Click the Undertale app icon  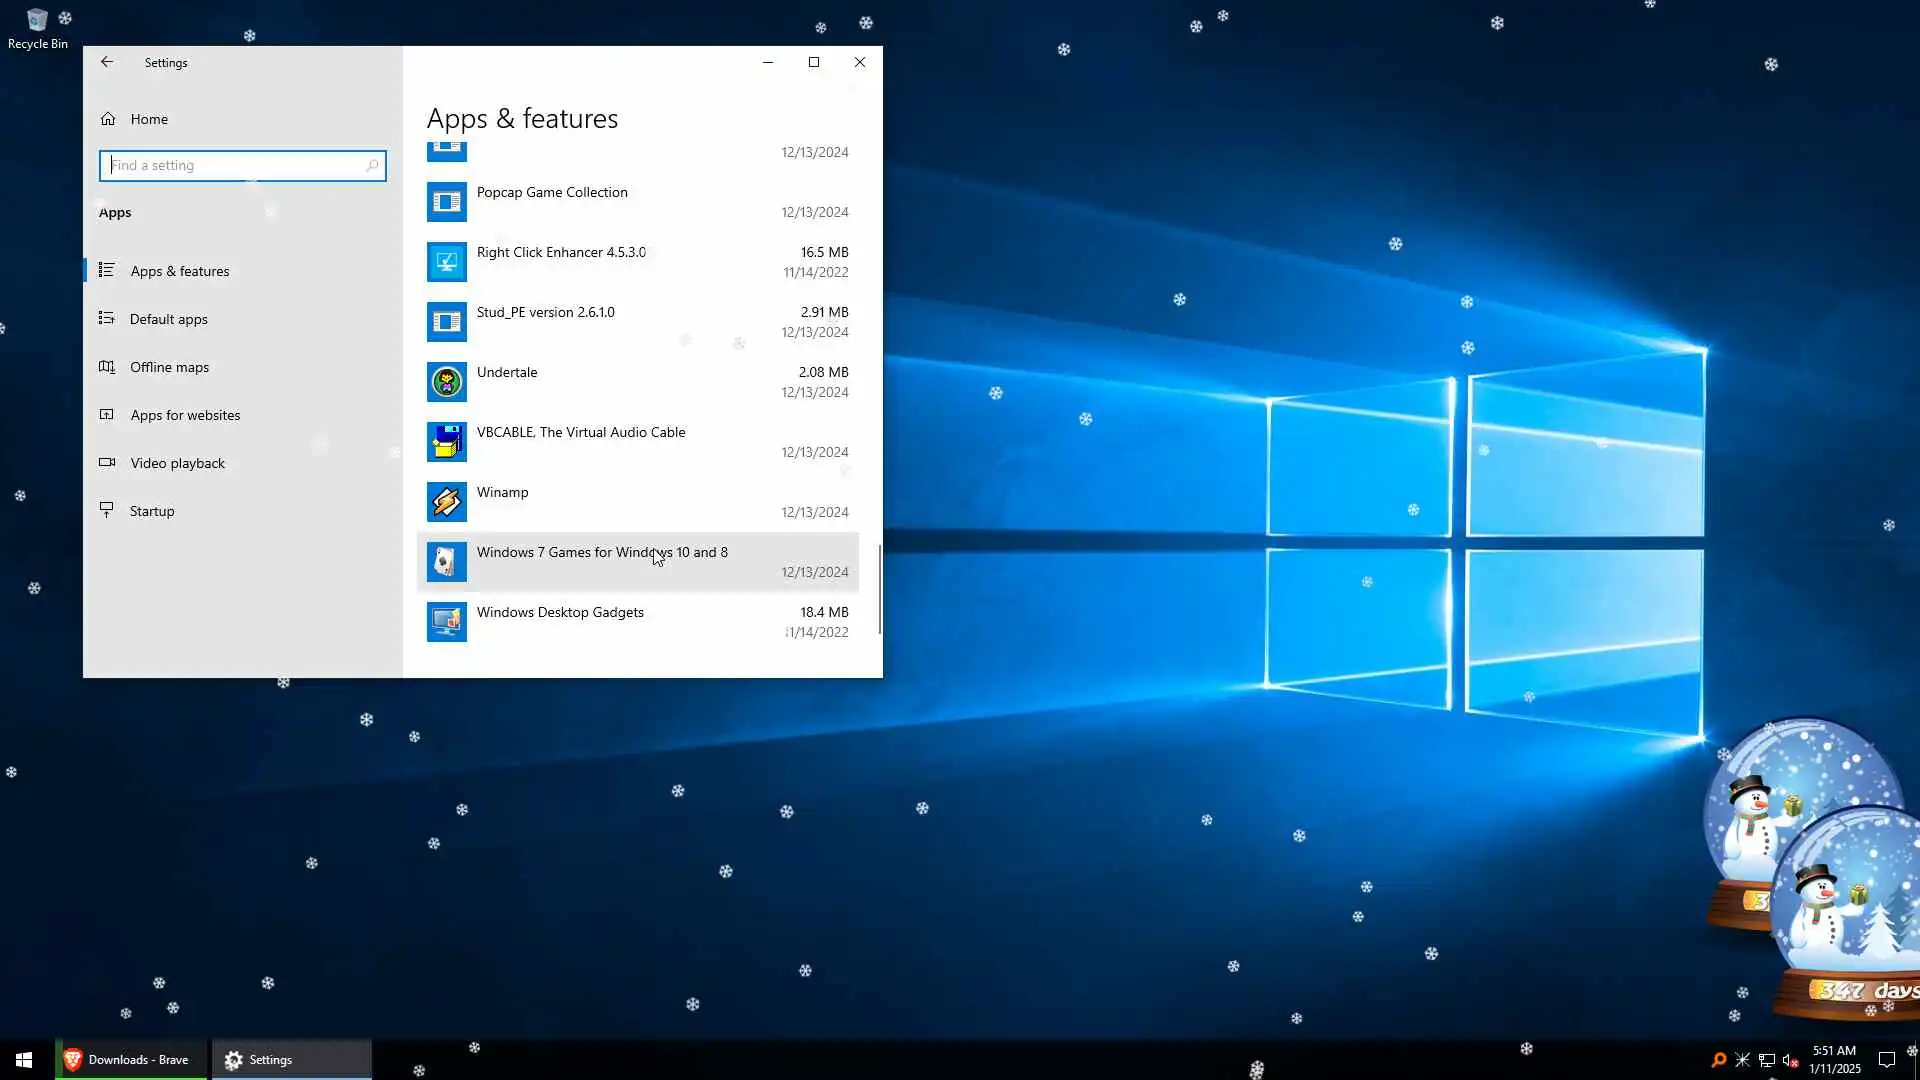point(446,382)
